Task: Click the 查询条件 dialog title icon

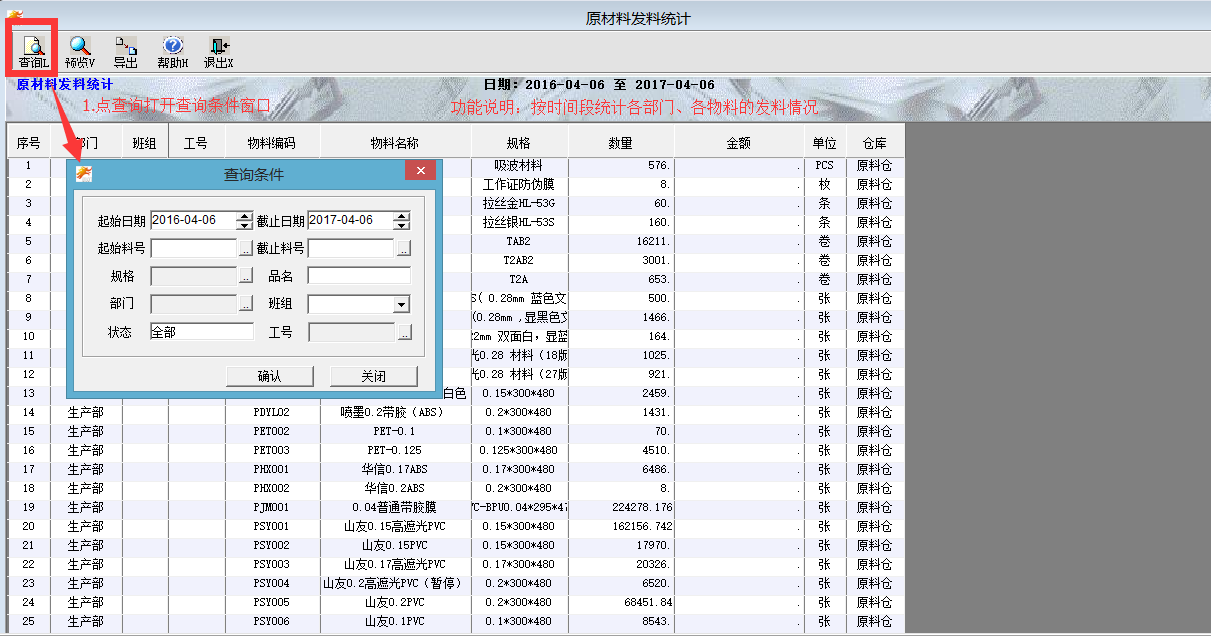Action: click(x=84, y=174)
